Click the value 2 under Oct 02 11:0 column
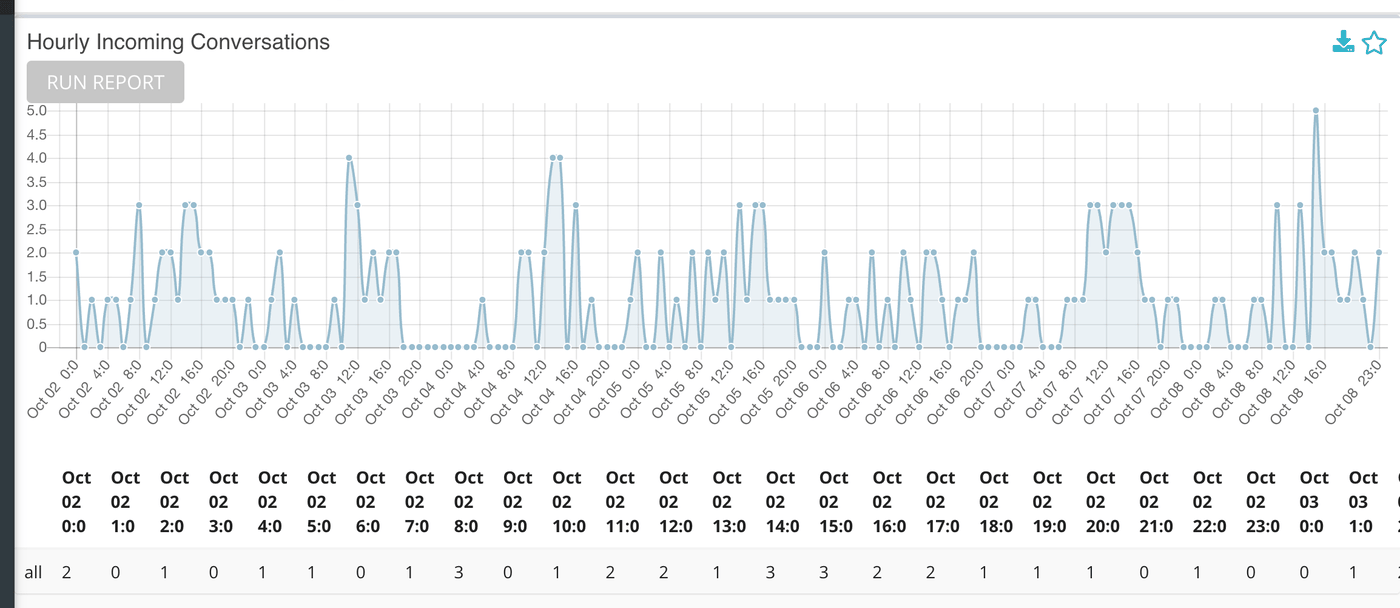This screenshot has width=1400, height=608. 611,572
